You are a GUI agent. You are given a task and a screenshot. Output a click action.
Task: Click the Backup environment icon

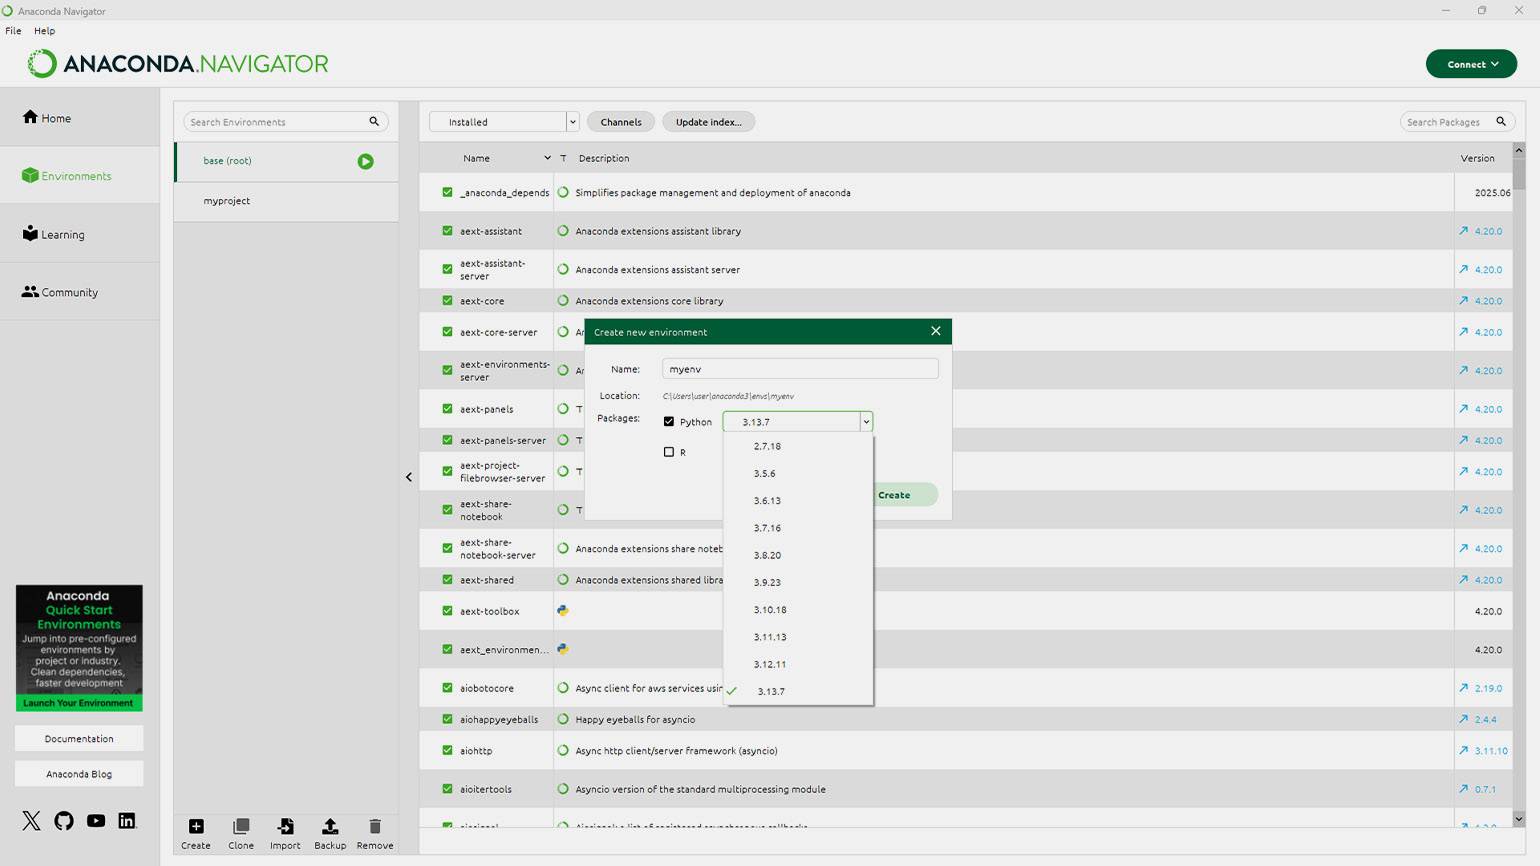[330, 827]
